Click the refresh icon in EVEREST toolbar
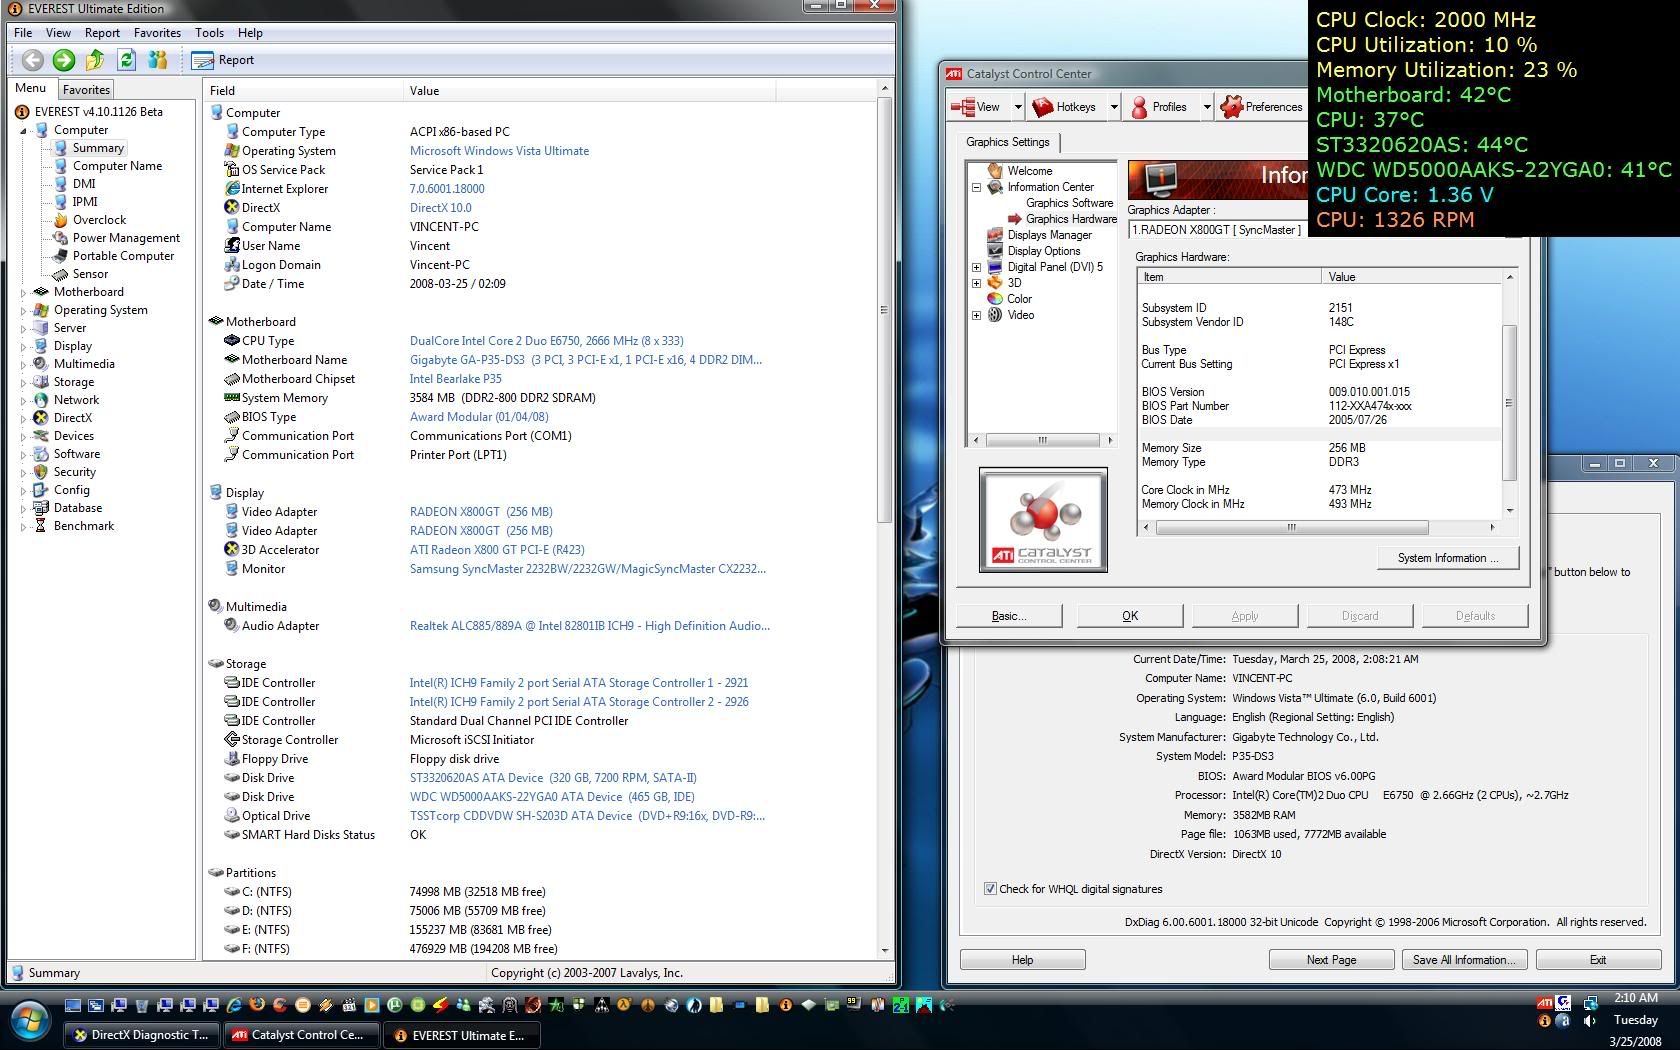The image size is (1680, 1050). point(127,60)
